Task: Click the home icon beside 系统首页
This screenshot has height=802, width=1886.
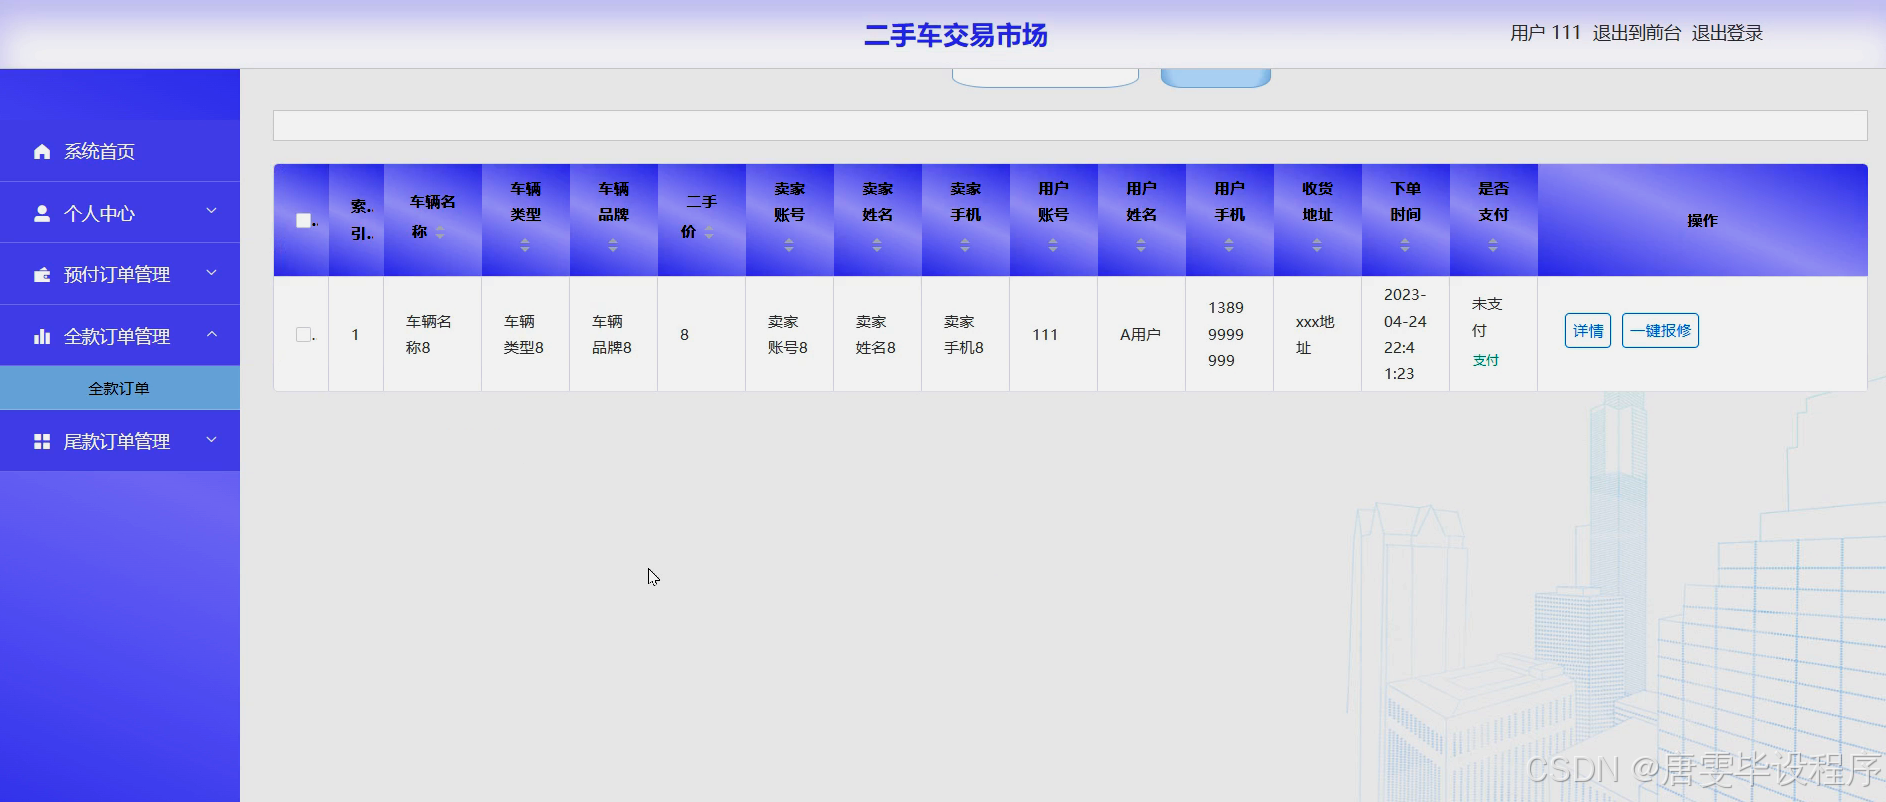Action: [x=42, y=152]
